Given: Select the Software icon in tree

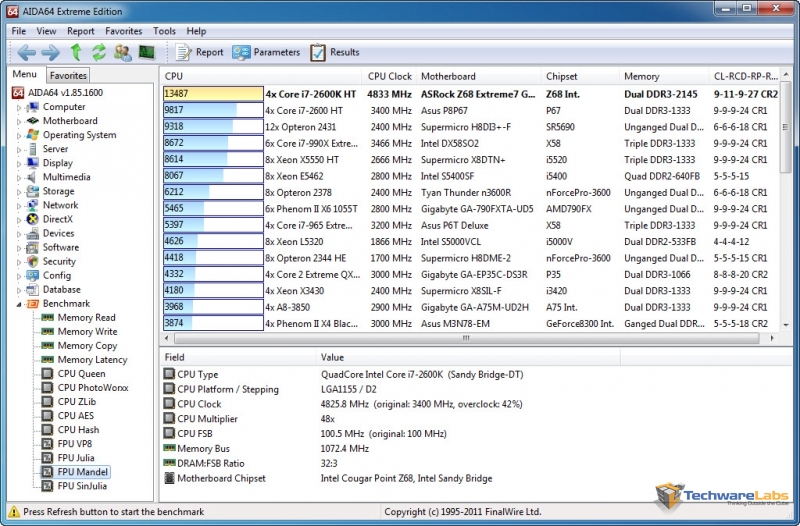Looking at the screenshot, I should click(33, 247).
